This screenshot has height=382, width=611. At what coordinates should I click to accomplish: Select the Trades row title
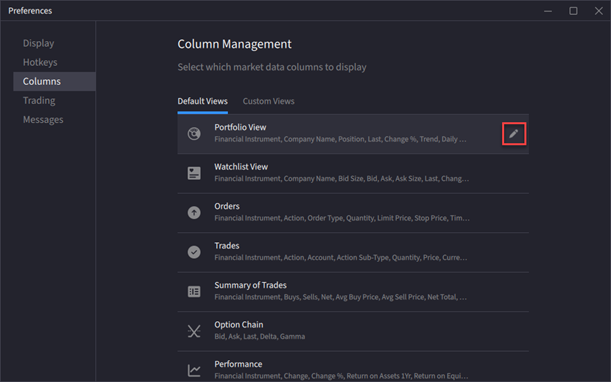pyautogui.click(x=227, y=246)
